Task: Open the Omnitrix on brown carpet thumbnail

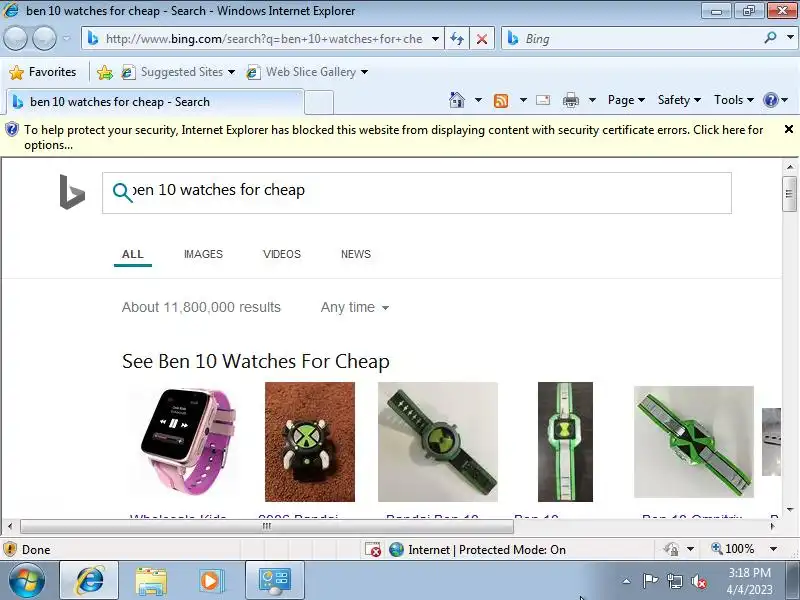Action: pos(310,442)
